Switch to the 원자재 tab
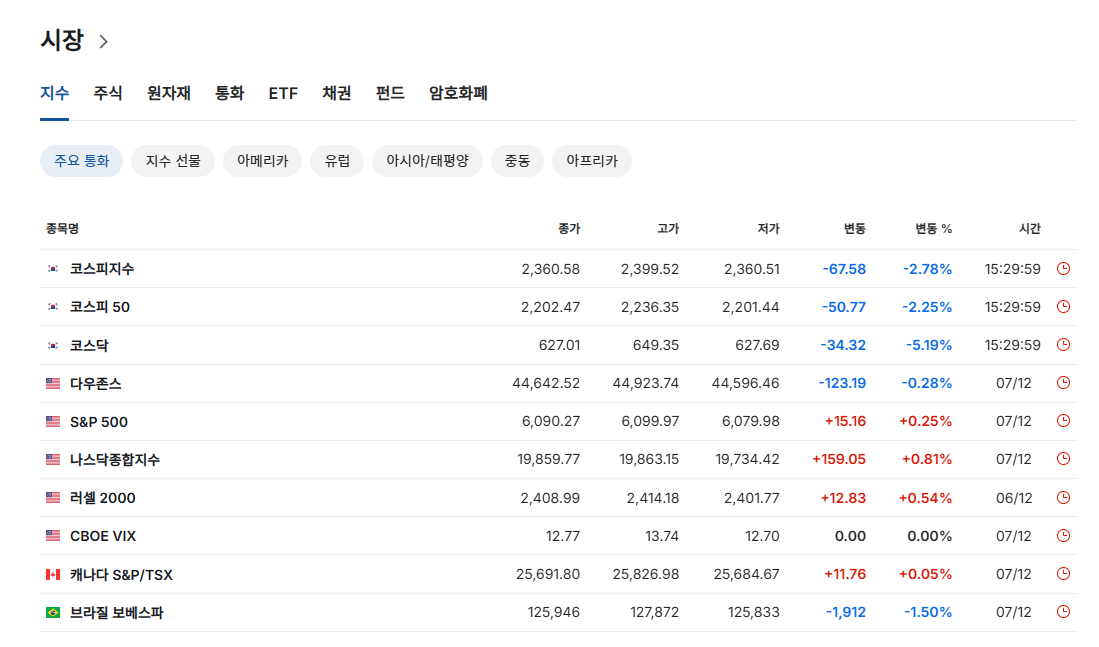The height and width of the screenshot is (647, 1099). 169,93
